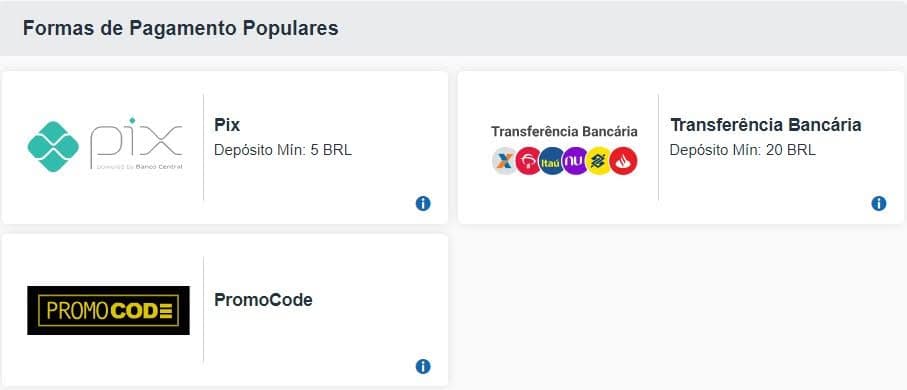The height and width of the screenshot is (390, 907).
Task: Click the Nubank purple logo
Action: [x=575, y=161]
